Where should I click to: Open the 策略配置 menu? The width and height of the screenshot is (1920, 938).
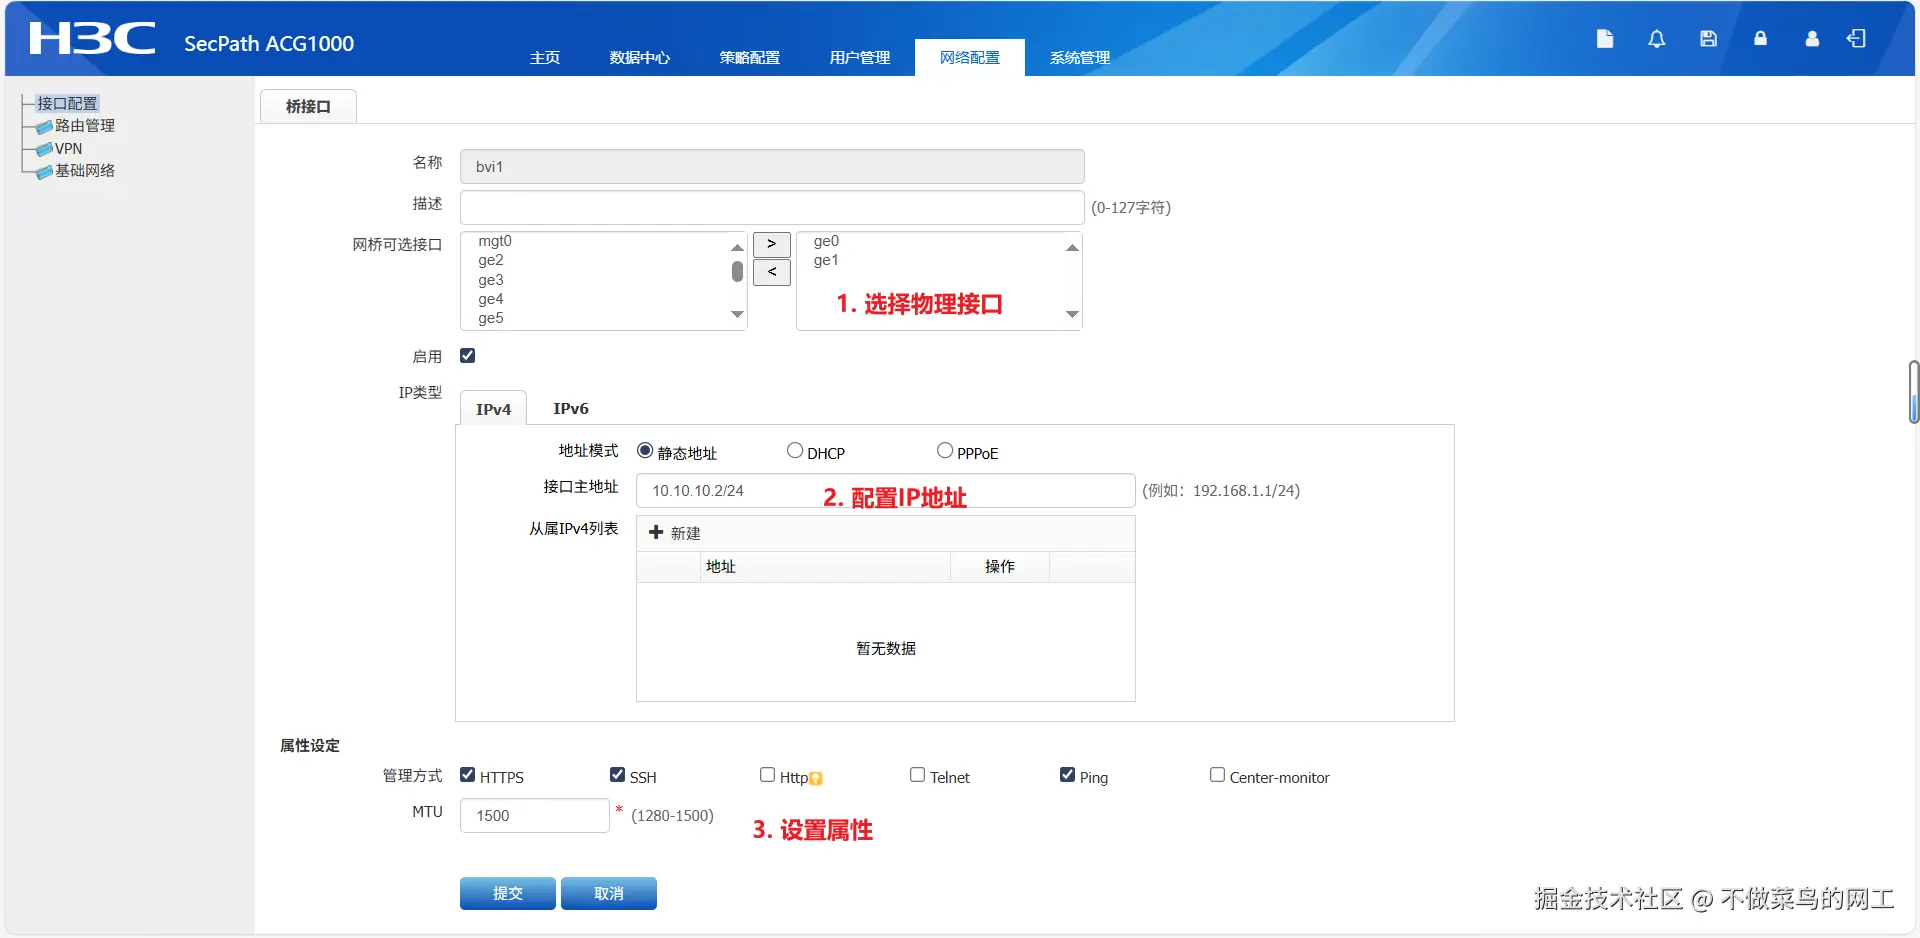pos(750,57)
